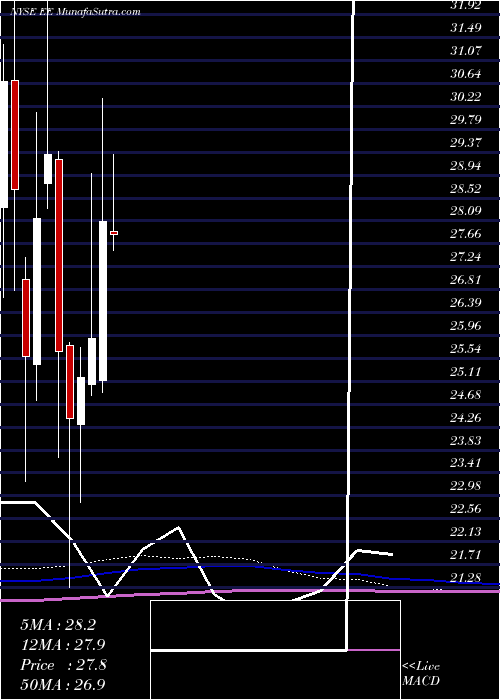This screenshot has height=700, width=500.
Task: Select the 31.92 price axis label
Action: pyautogui.click(x=467, y=5)
